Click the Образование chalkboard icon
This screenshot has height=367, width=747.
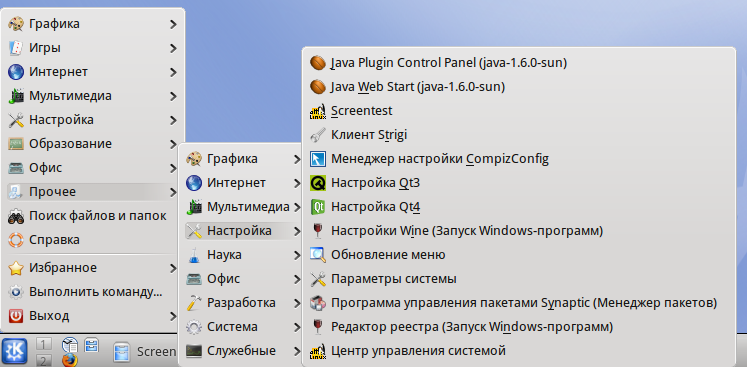click(16, 144)
